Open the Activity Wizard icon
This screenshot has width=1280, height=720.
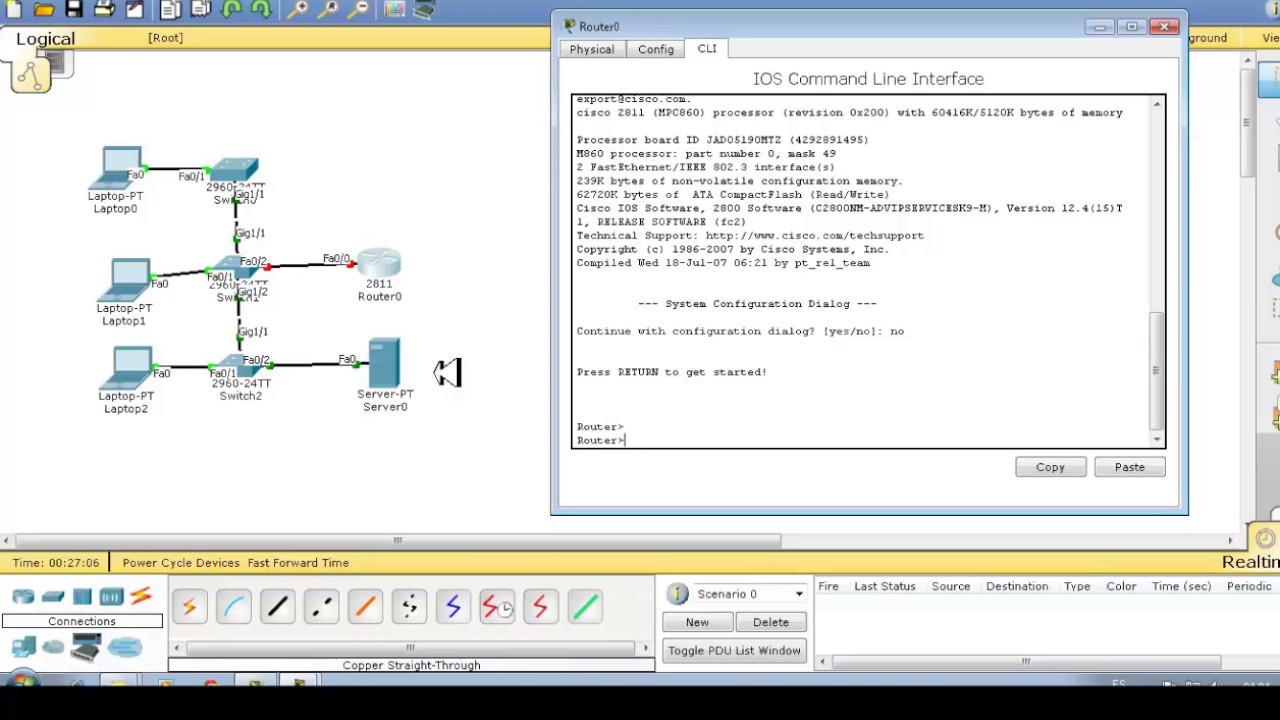point(136,9)
